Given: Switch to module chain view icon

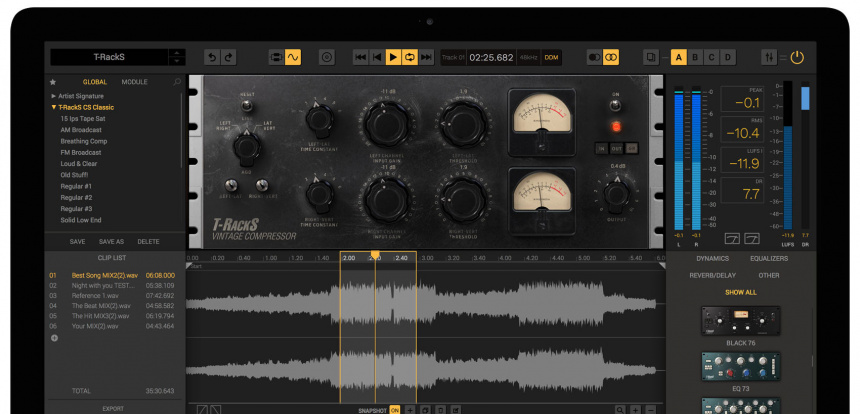Looking at the screenshot, I should pyautogui.click(x=276, y=57).
